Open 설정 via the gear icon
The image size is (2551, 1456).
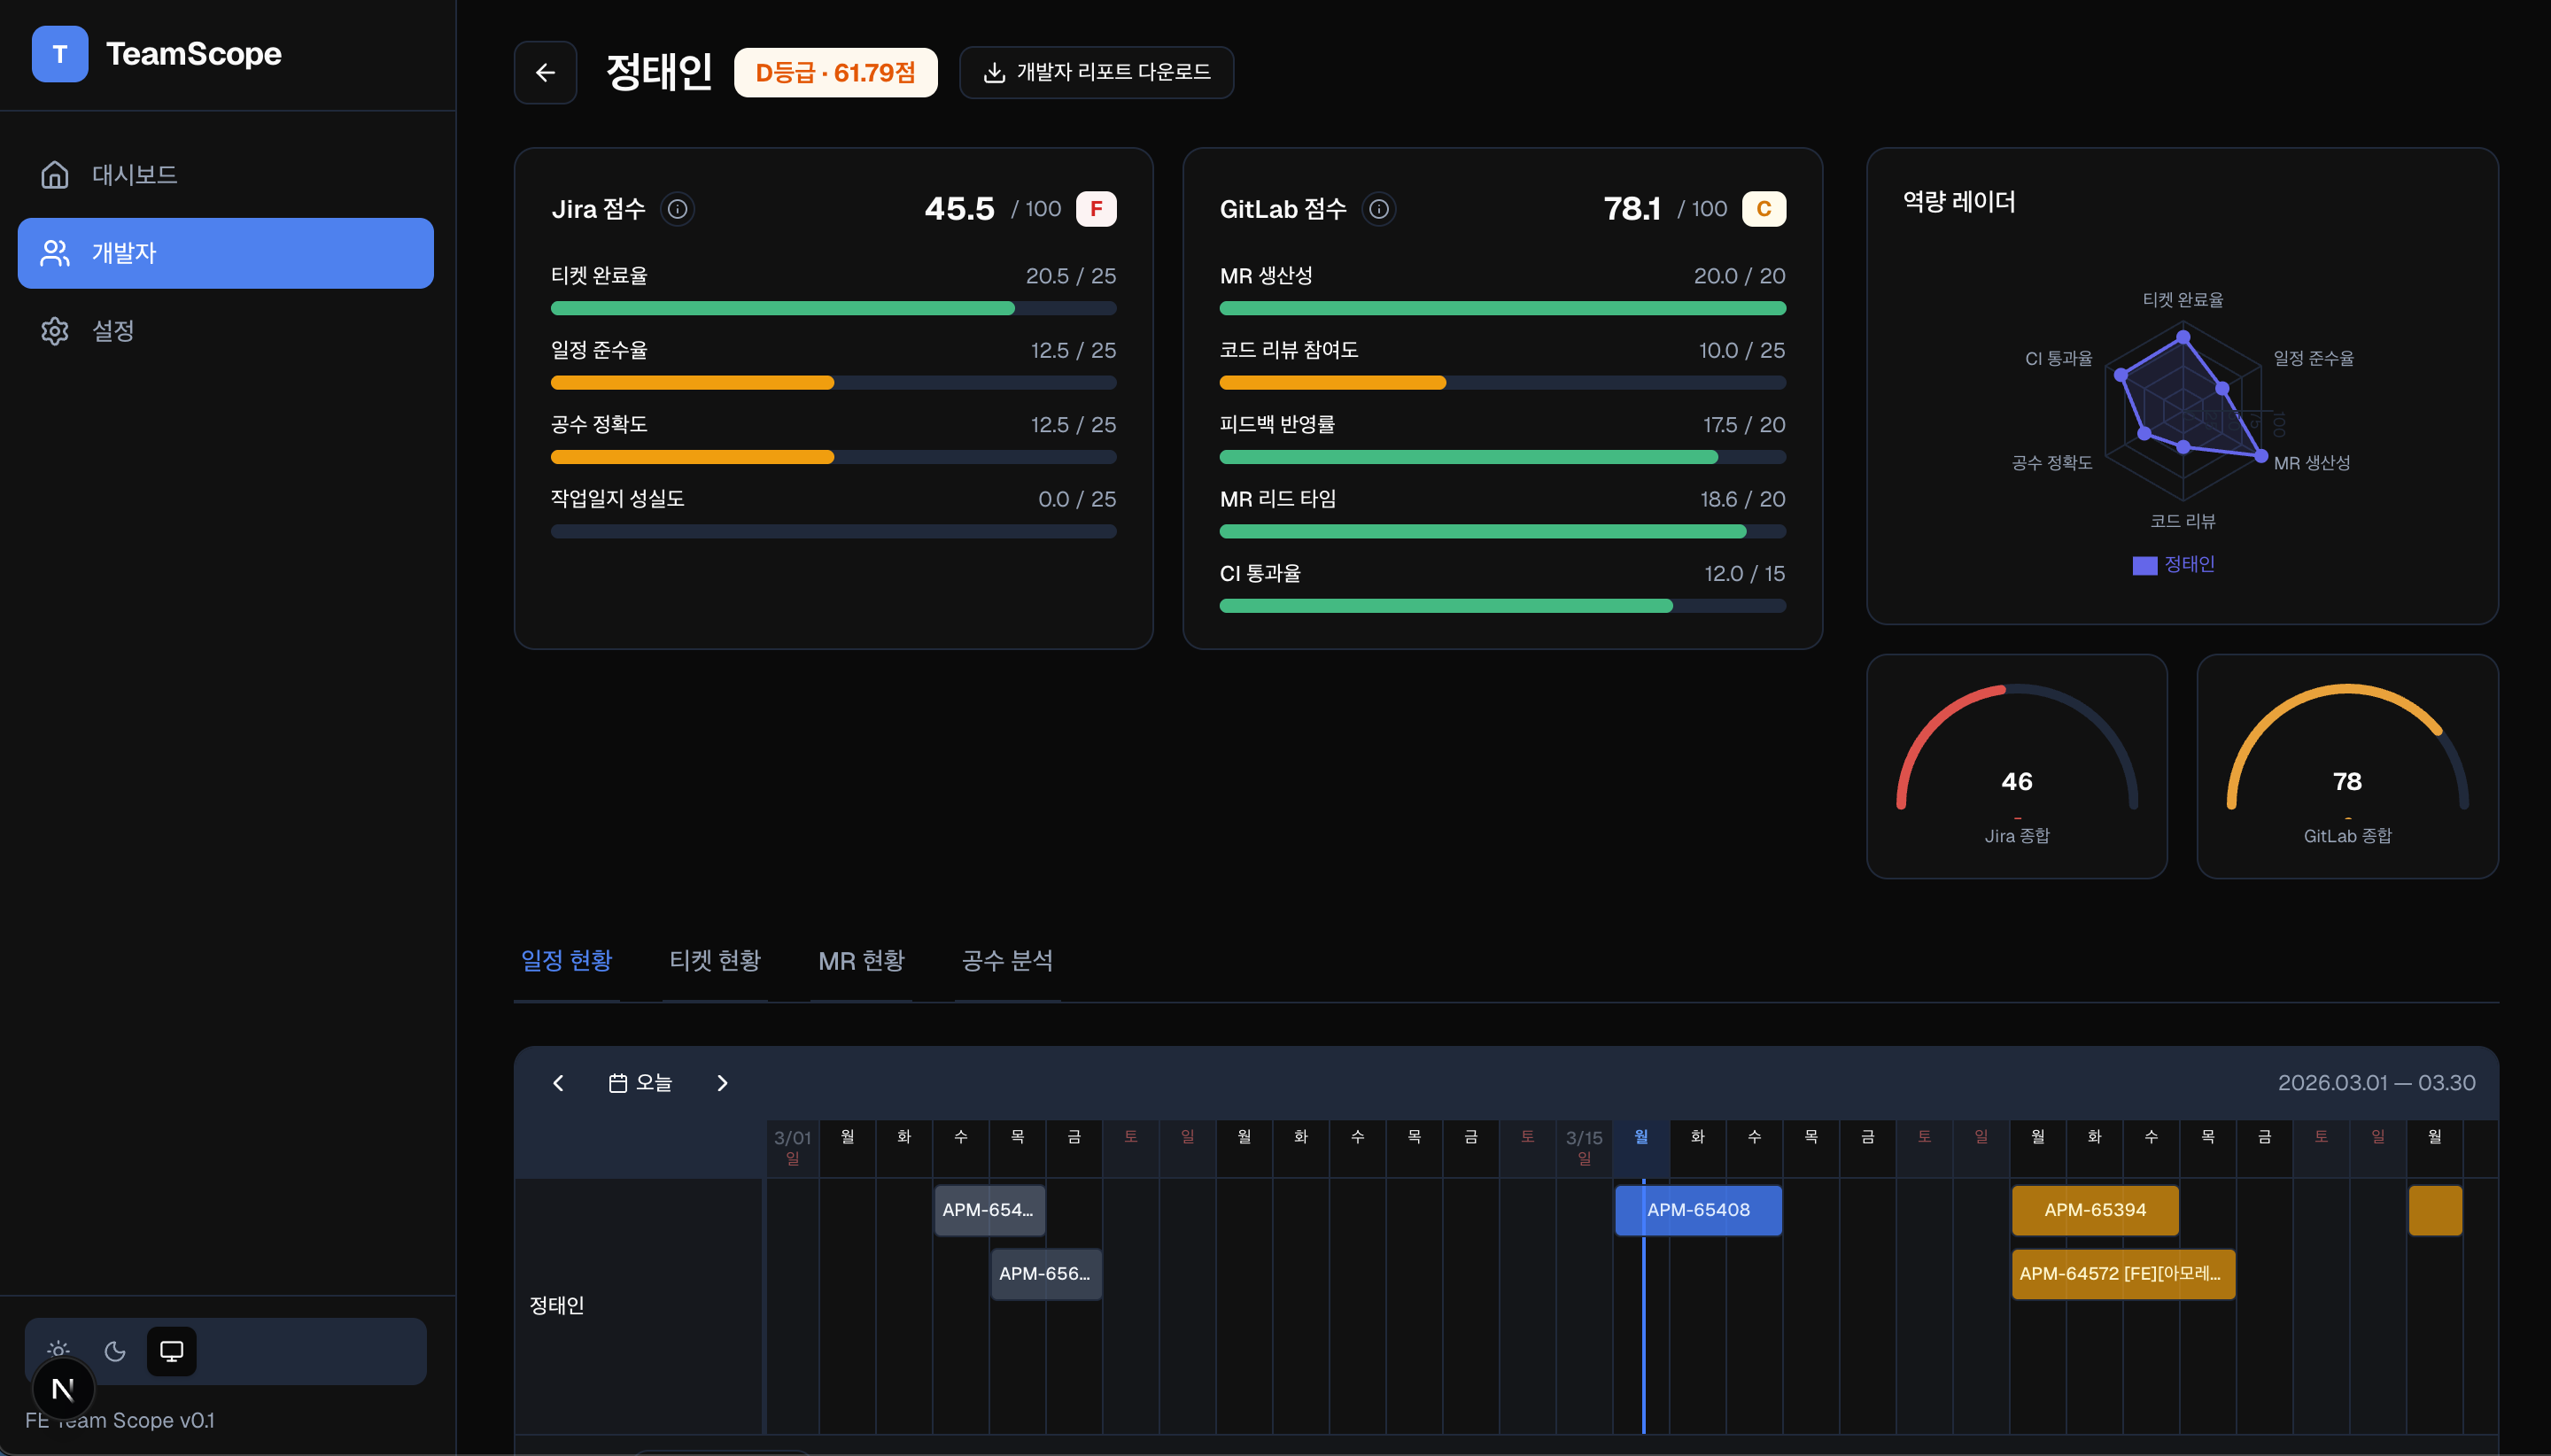(55, 331)
